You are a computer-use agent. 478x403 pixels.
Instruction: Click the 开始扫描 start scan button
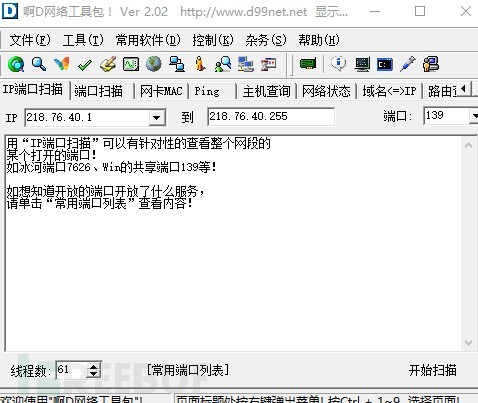click(433, 370)
